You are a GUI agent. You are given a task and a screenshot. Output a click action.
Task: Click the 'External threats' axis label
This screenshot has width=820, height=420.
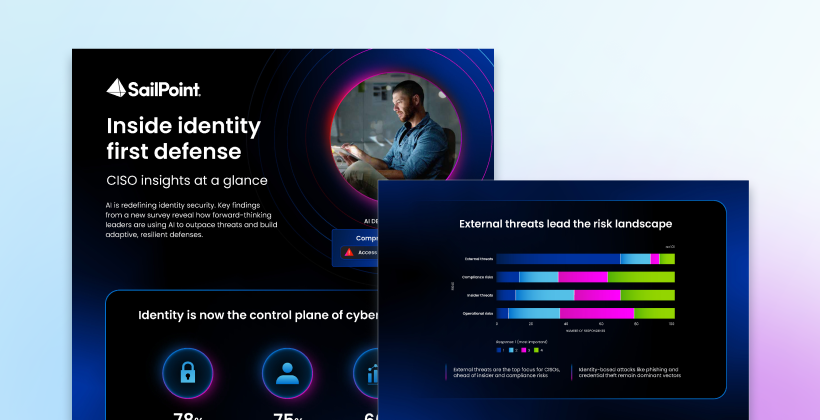tap(479, 259)
